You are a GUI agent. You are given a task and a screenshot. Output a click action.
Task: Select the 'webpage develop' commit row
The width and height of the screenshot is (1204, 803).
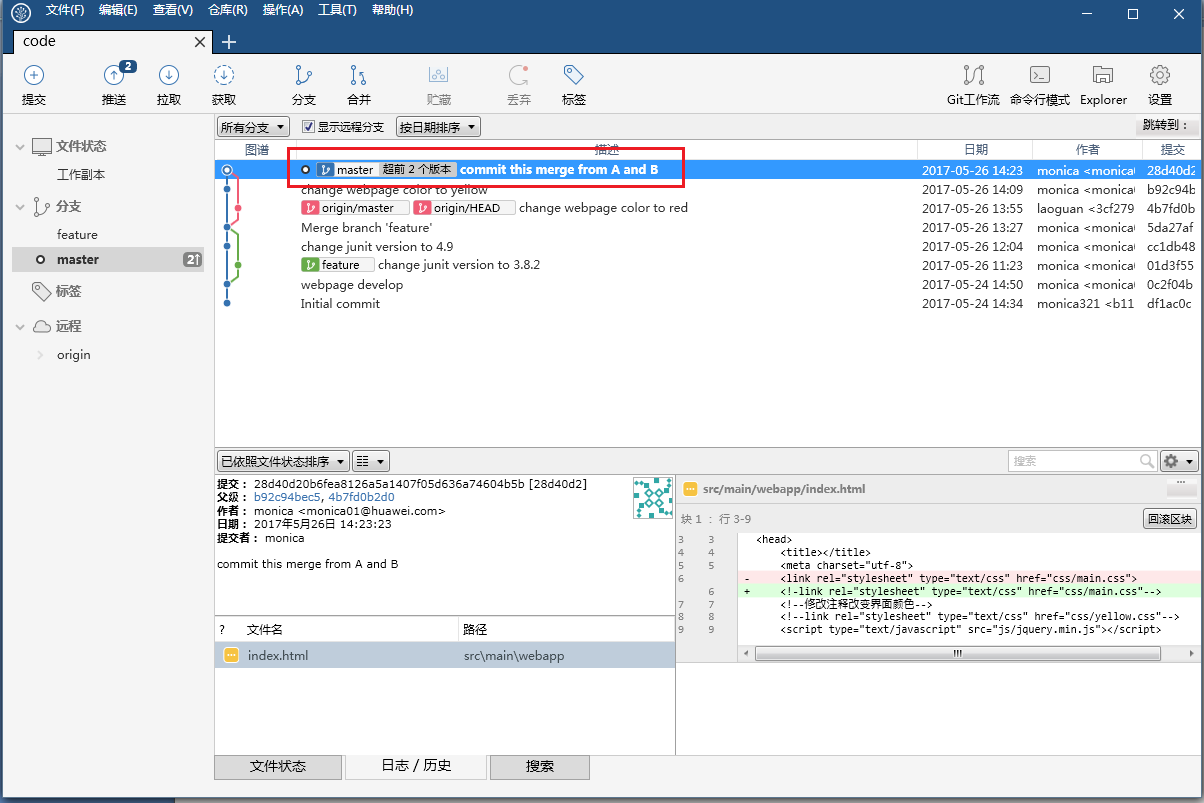click(x=708, y=285)
